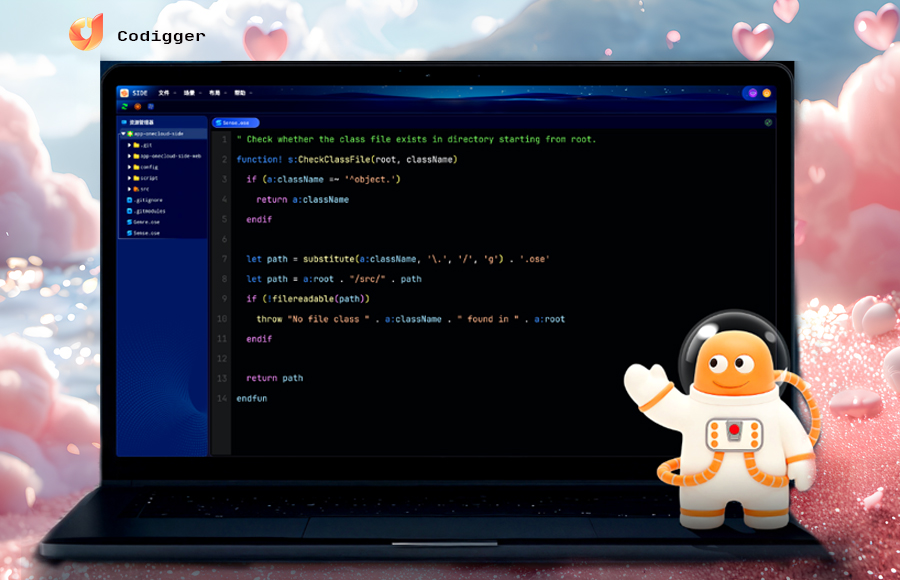Screen dimensions: 900x580
Task: Click the endfun keyword on line 14
Action: pyautogui.click(x=251, y=398)
